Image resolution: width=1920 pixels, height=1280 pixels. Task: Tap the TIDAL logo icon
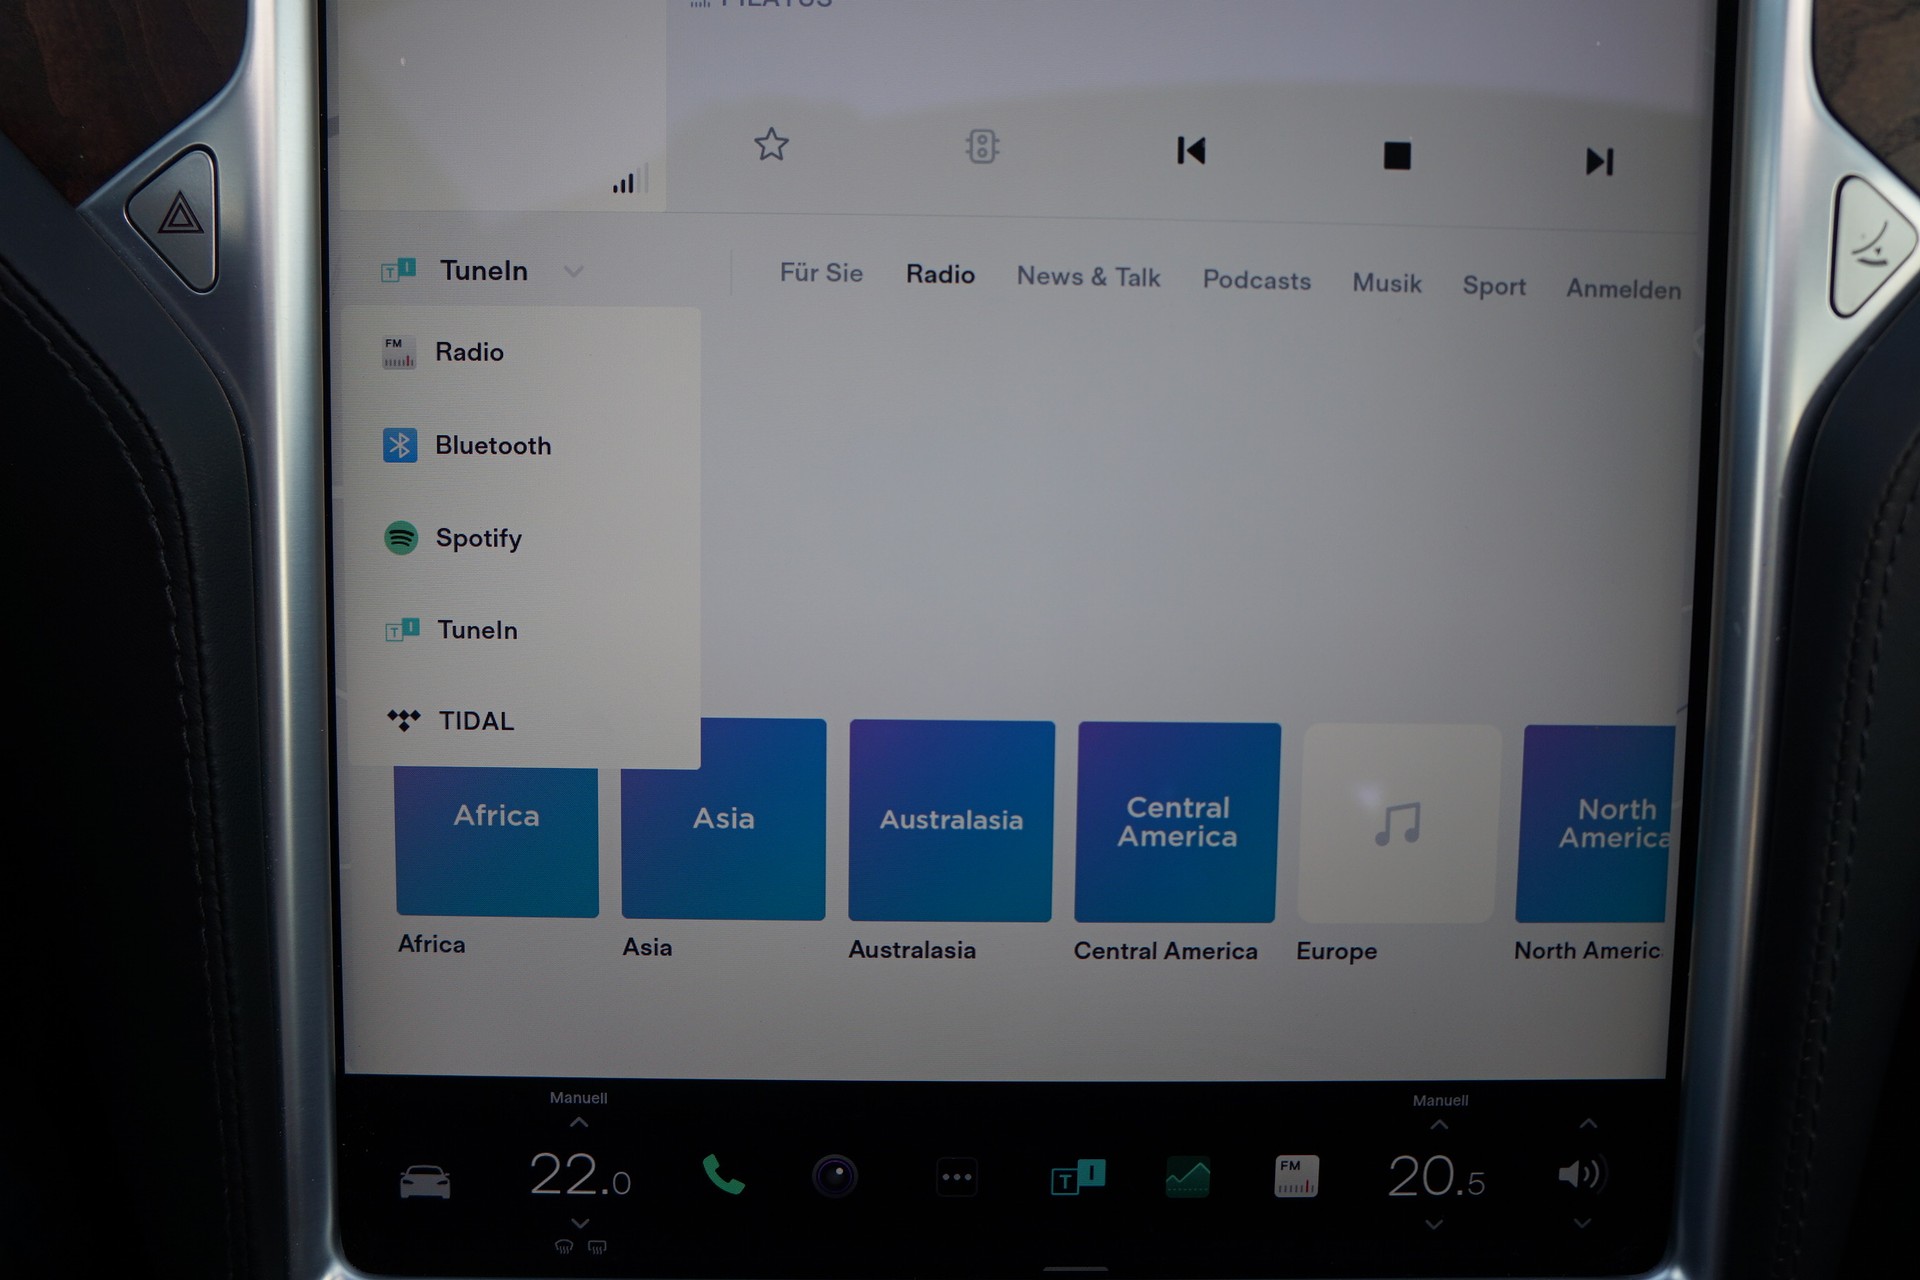point(404,720)
